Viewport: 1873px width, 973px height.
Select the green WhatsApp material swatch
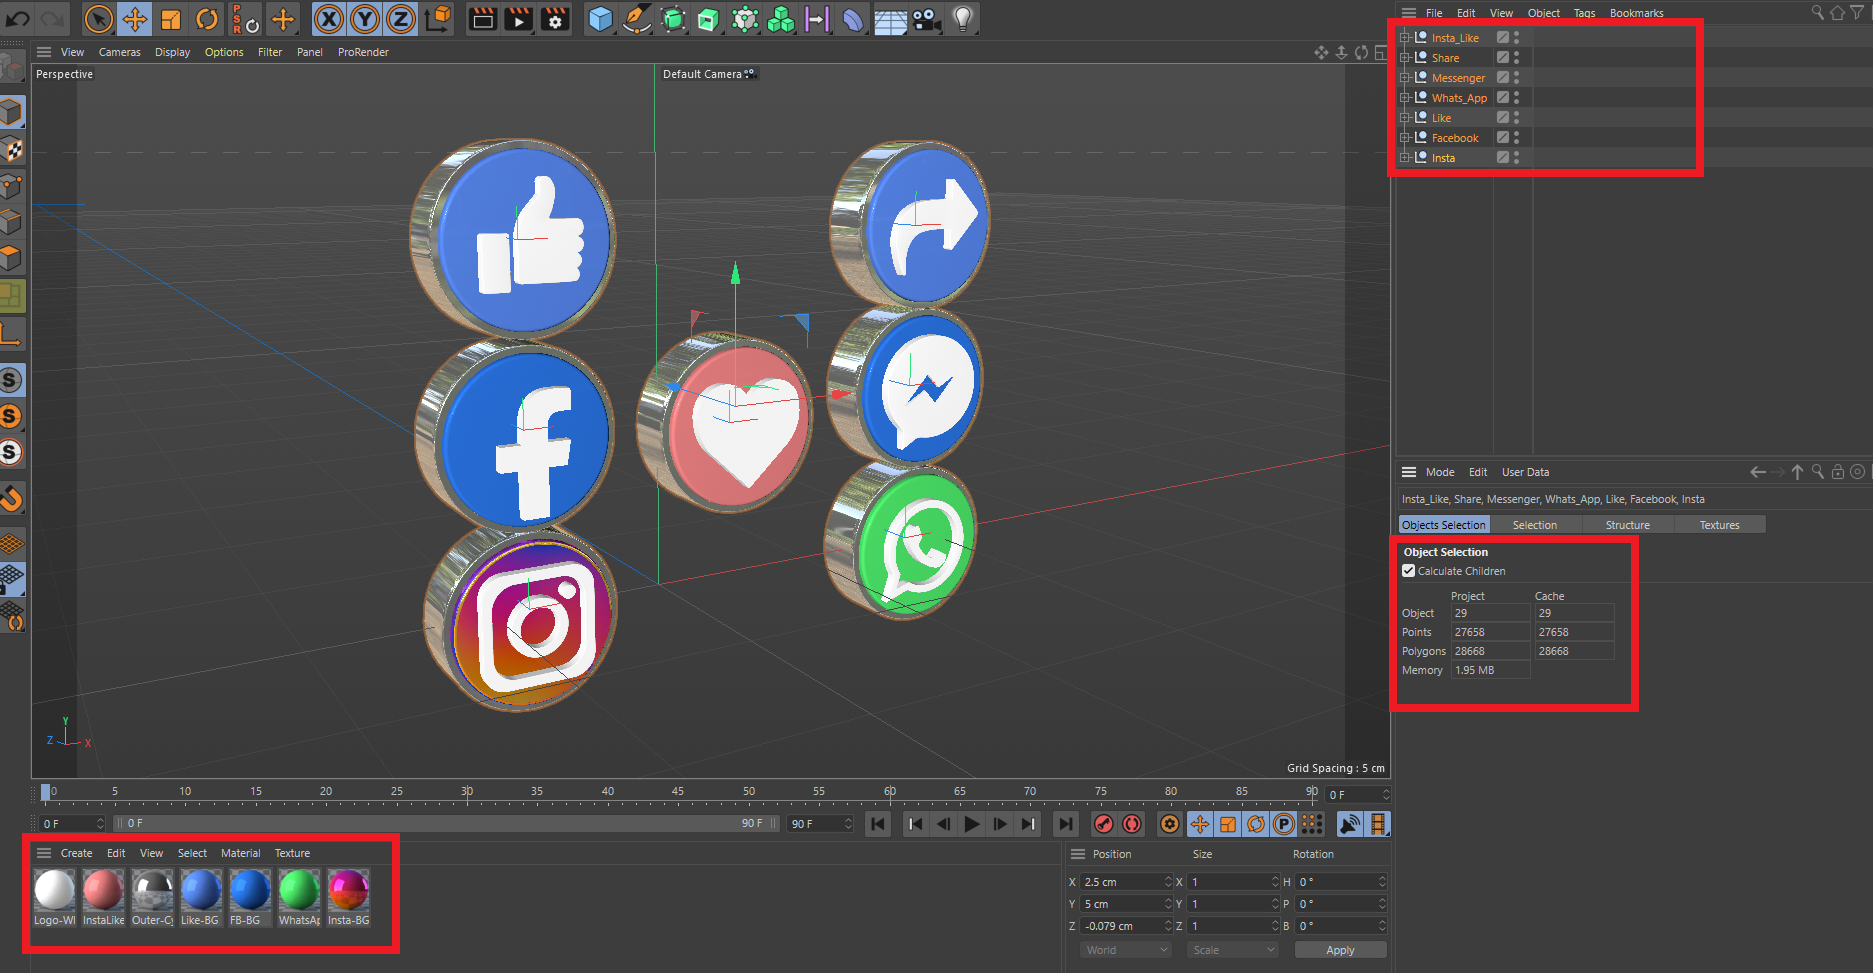pos(299,890)
